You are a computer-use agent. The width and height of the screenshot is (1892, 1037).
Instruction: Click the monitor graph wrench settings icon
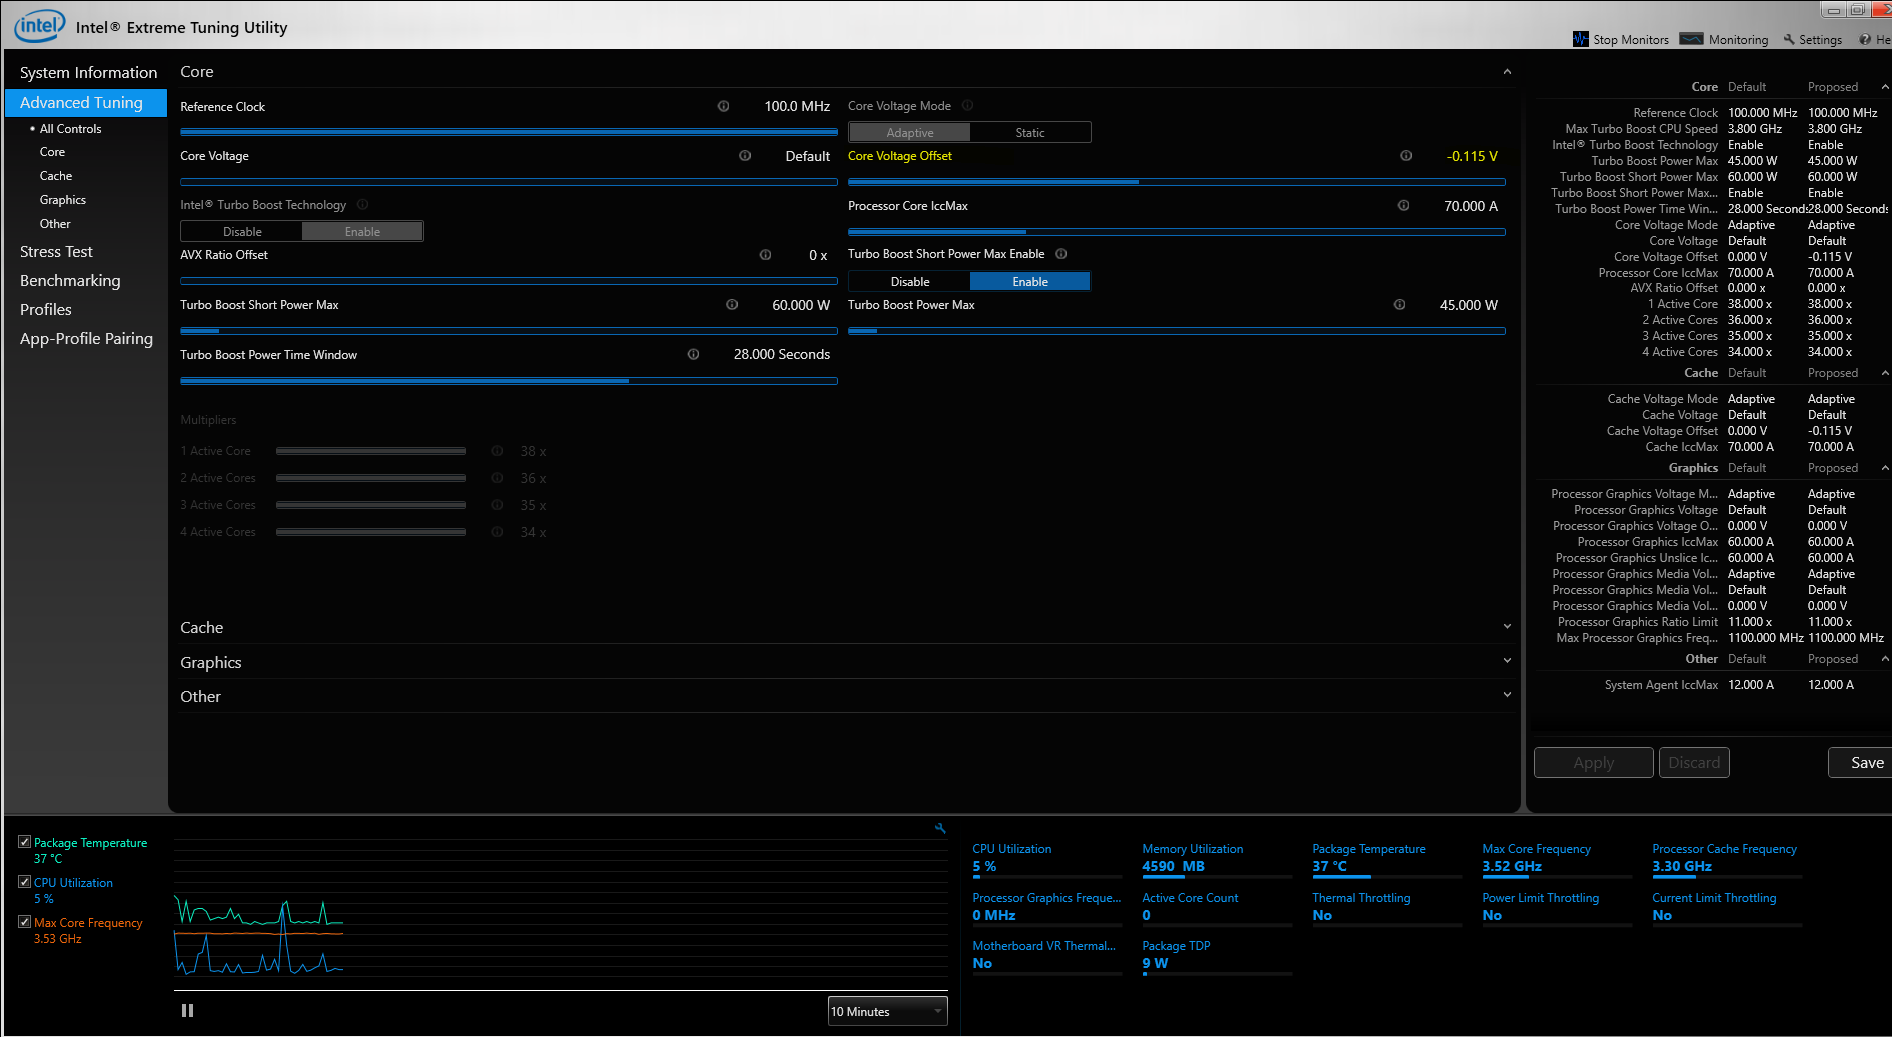click(940, 828)
